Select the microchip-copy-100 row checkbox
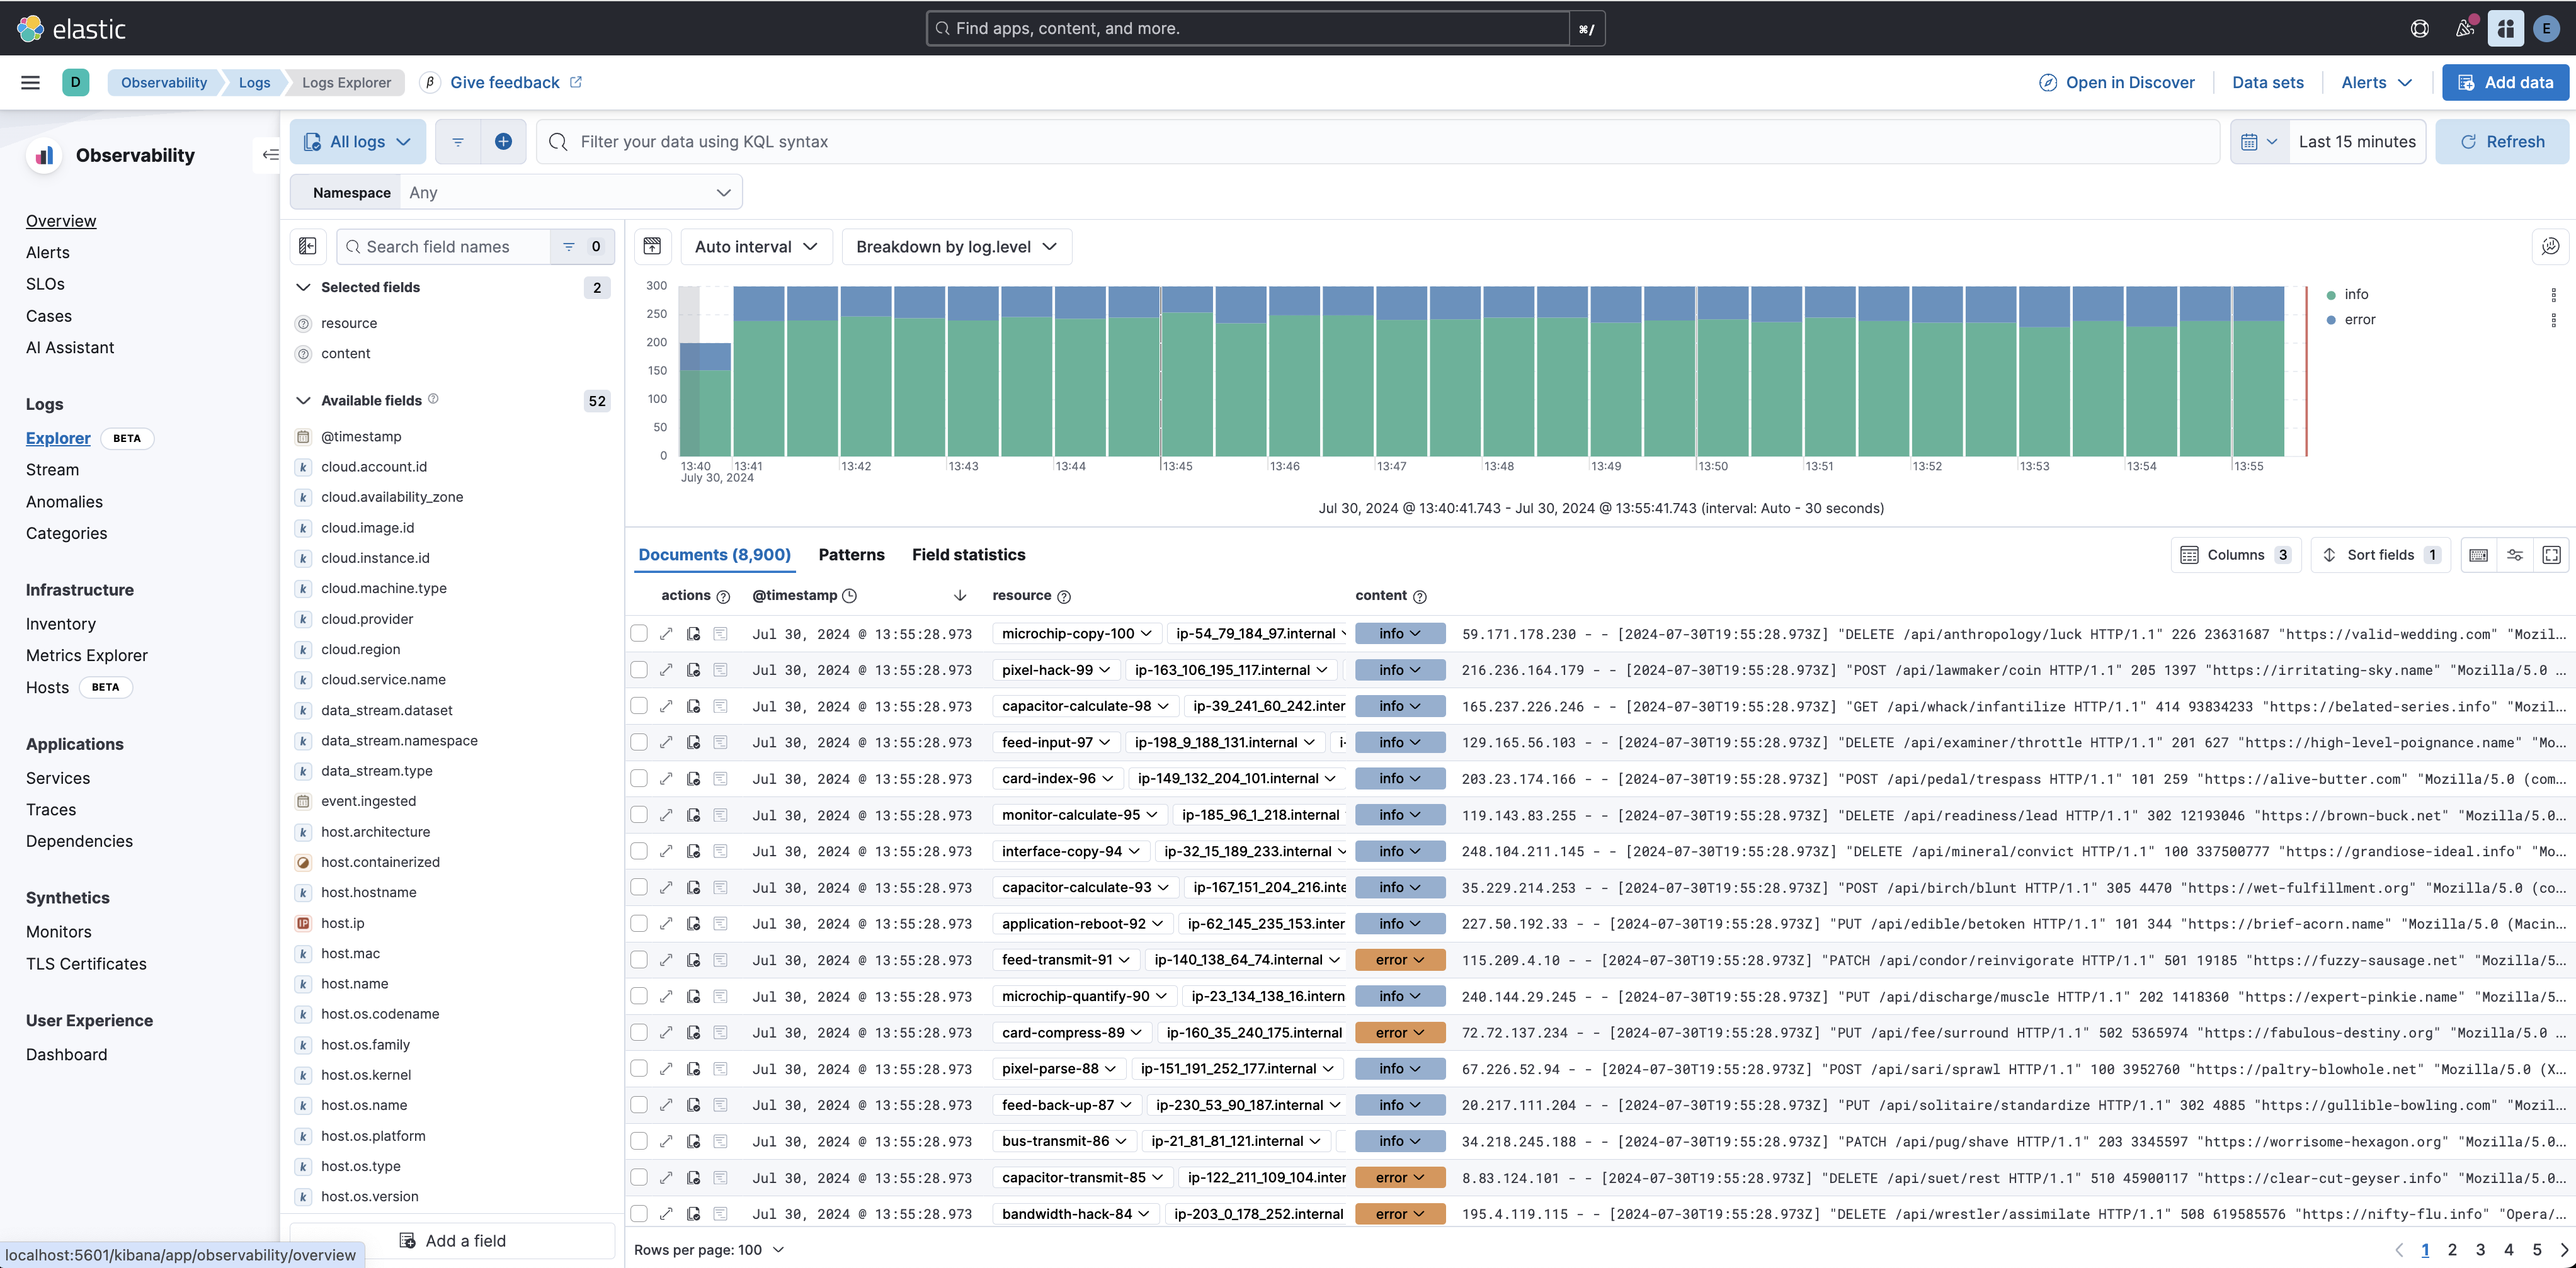The width and height of the screenshot is (2576, 1268). click(639, 634)
